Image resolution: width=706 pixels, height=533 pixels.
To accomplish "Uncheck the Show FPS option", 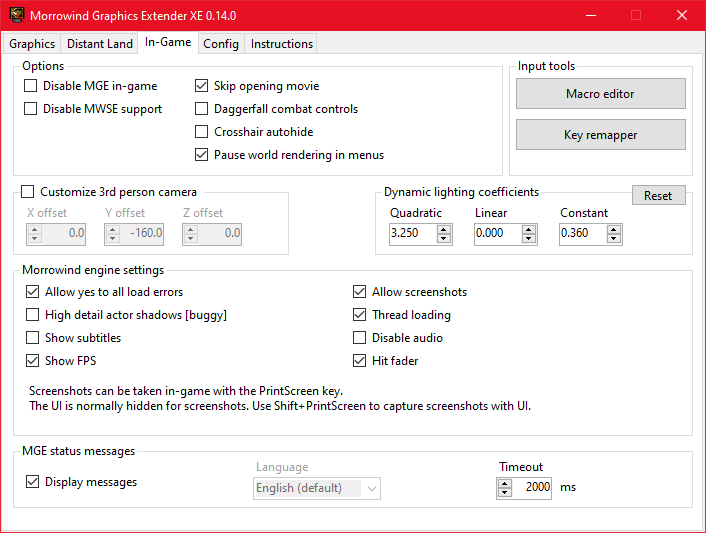I will tap(32, 361).
